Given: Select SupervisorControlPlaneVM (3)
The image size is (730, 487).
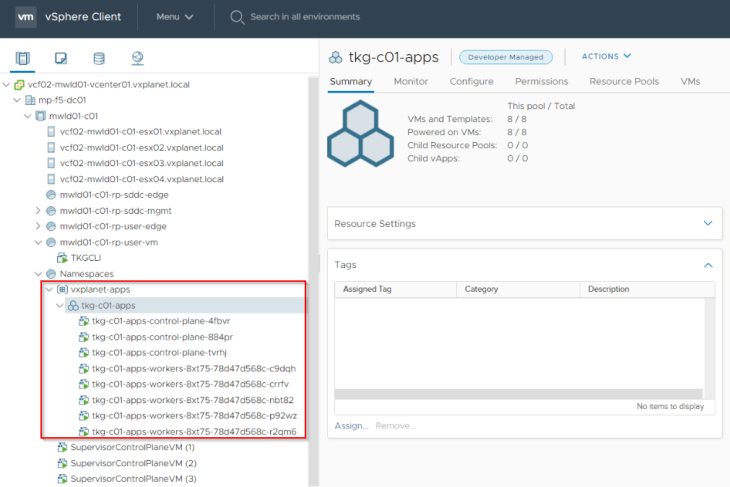Looking at the screenshot, I should click(133, 479).
